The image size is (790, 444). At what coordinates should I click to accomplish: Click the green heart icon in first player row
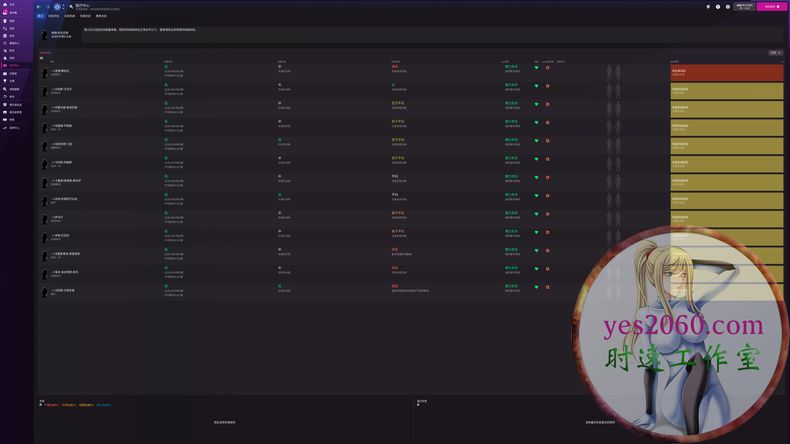(x=536, y=71)
